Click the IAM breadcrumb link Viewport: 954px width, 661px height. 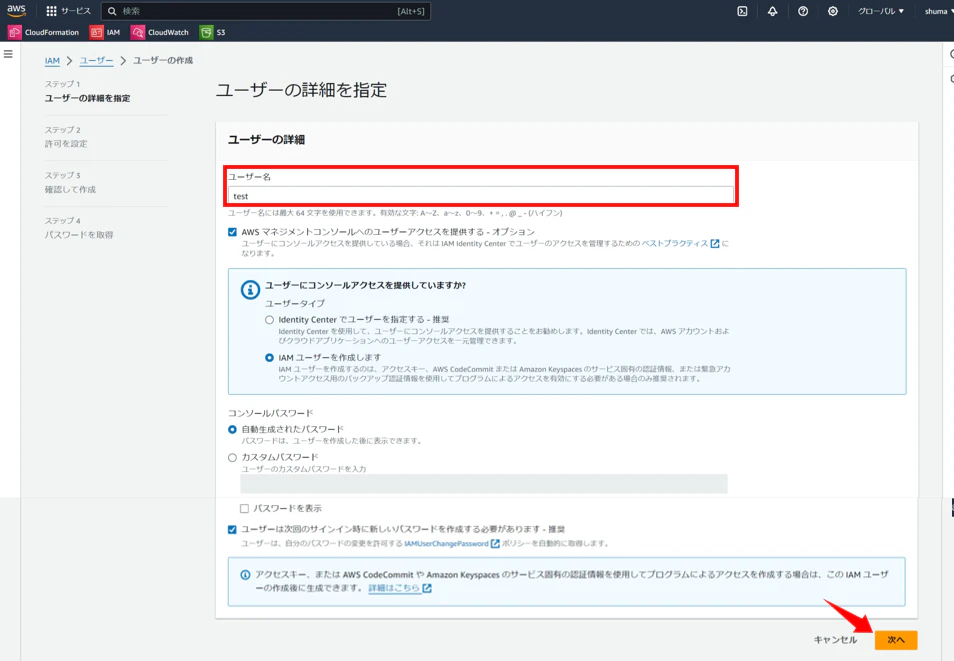tap(52, 61)
